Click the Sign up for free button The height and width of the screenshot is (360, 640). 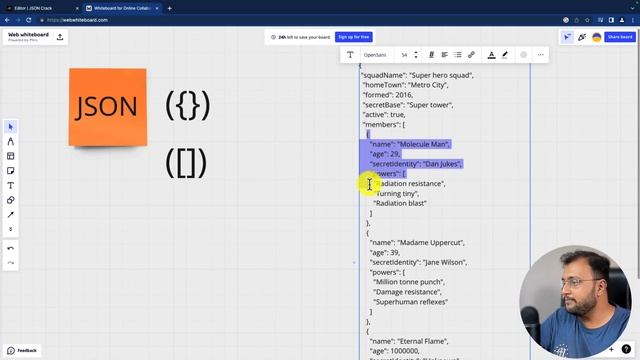353,37
